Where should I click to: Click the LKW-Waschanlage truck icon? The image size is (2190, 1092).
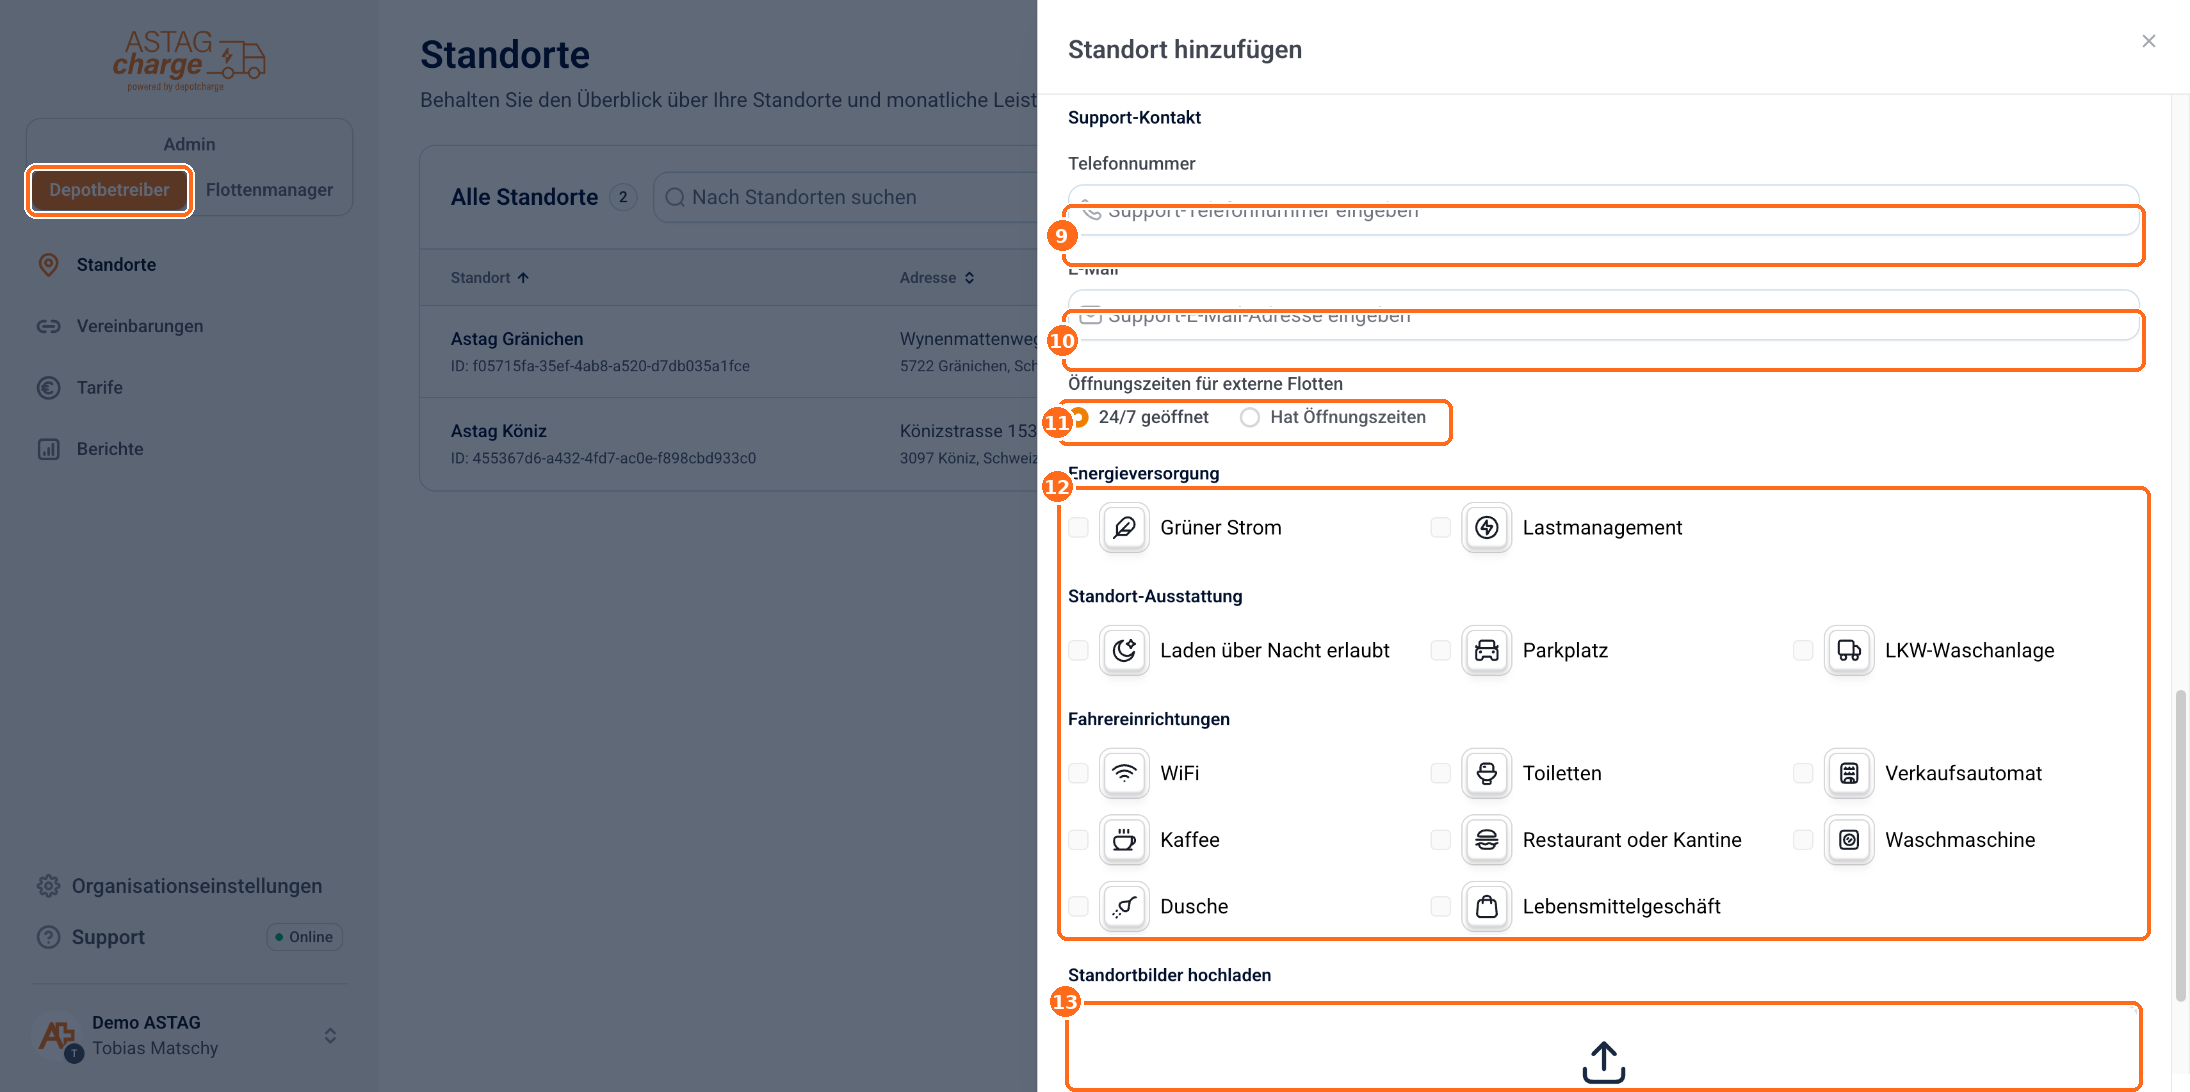1849,650
